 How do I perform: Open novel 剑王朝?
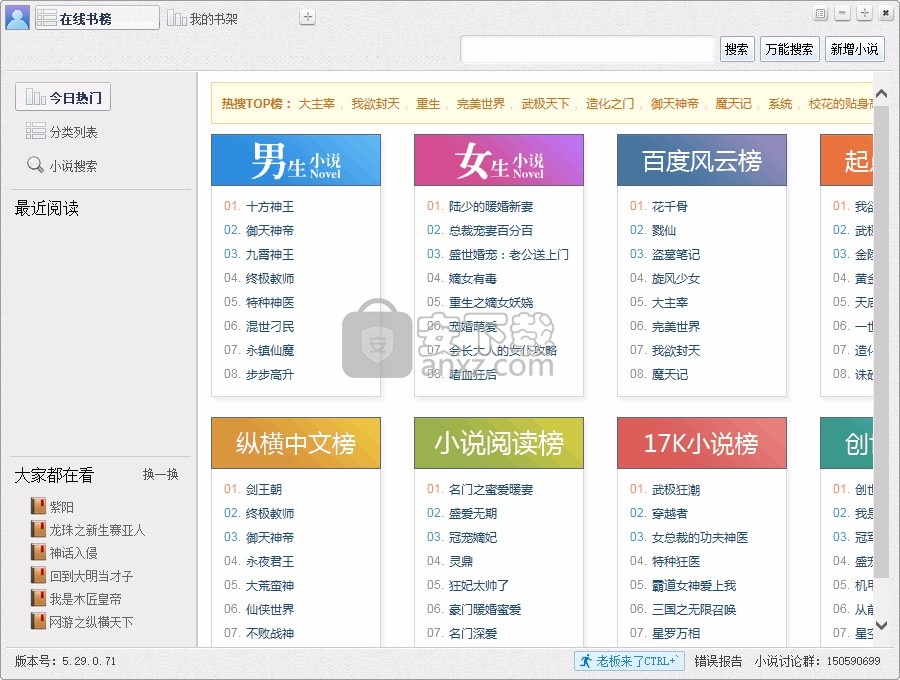coord(263,489)
